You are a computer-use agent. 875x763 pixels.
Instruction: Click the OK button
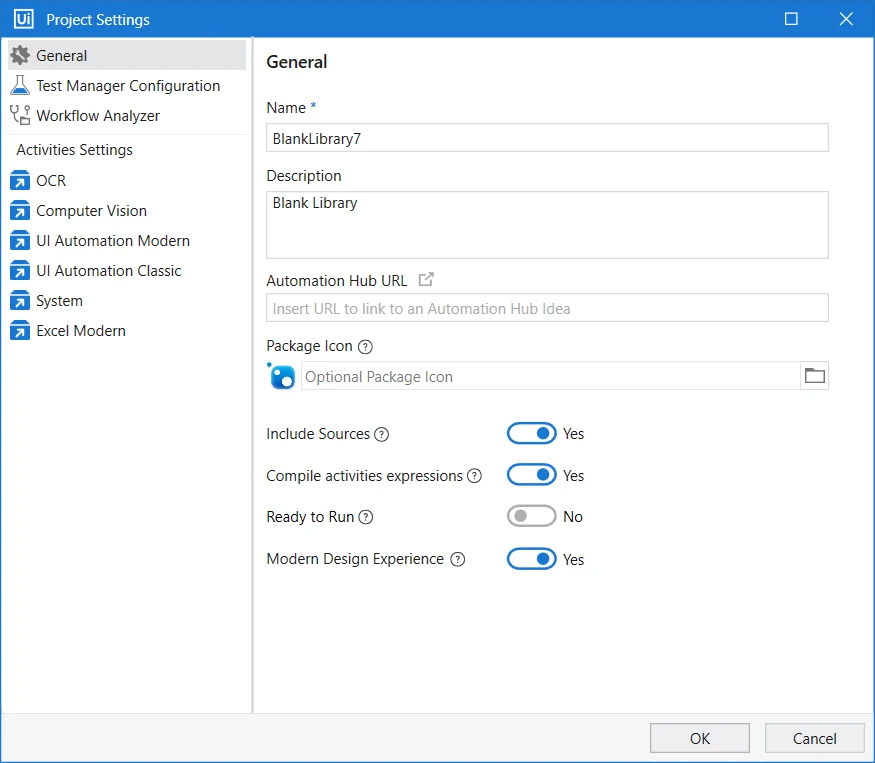tap(699, 738)
